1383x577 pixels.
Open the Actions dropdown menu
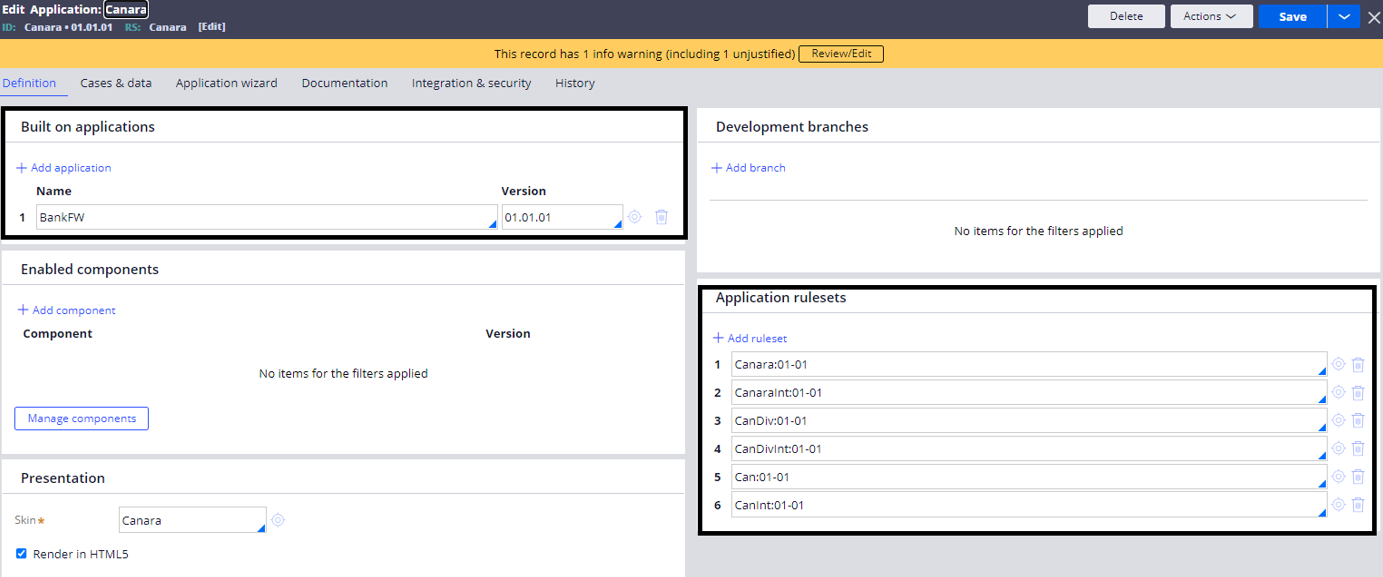[x=1211, y=16]
